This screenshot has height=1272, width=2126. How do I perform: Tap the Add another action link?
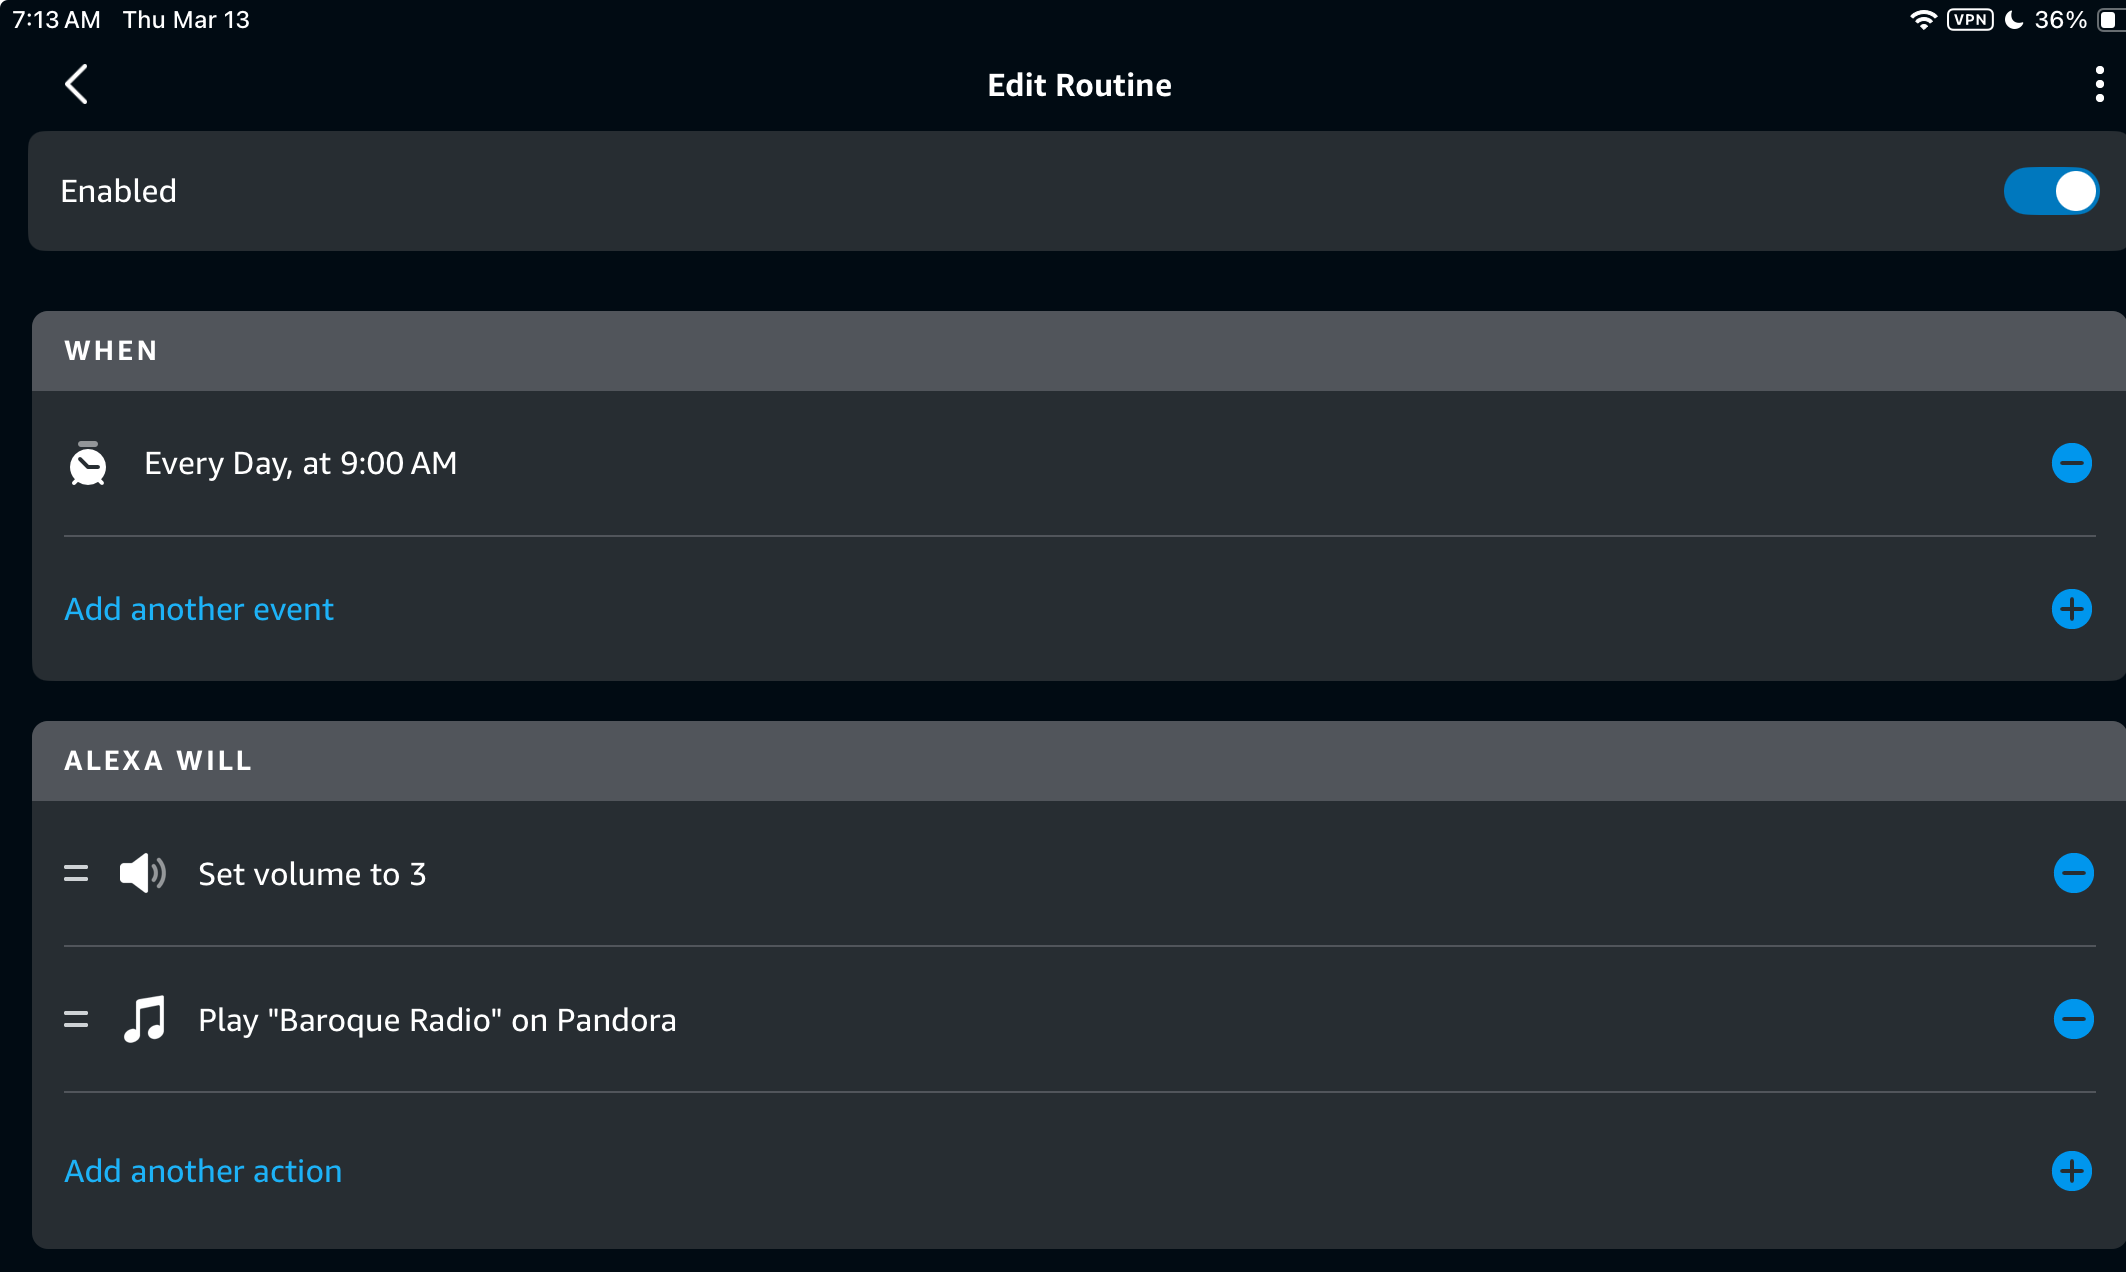tap(203, 1171)
